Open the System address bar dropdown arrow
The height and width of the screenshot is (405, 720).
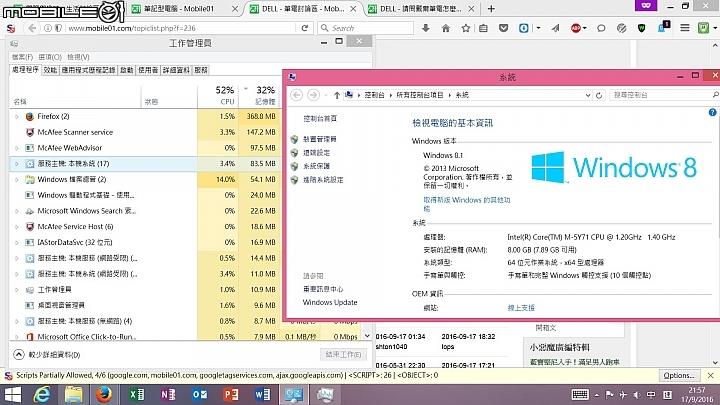pyautogui.click(x=588, y=95)
